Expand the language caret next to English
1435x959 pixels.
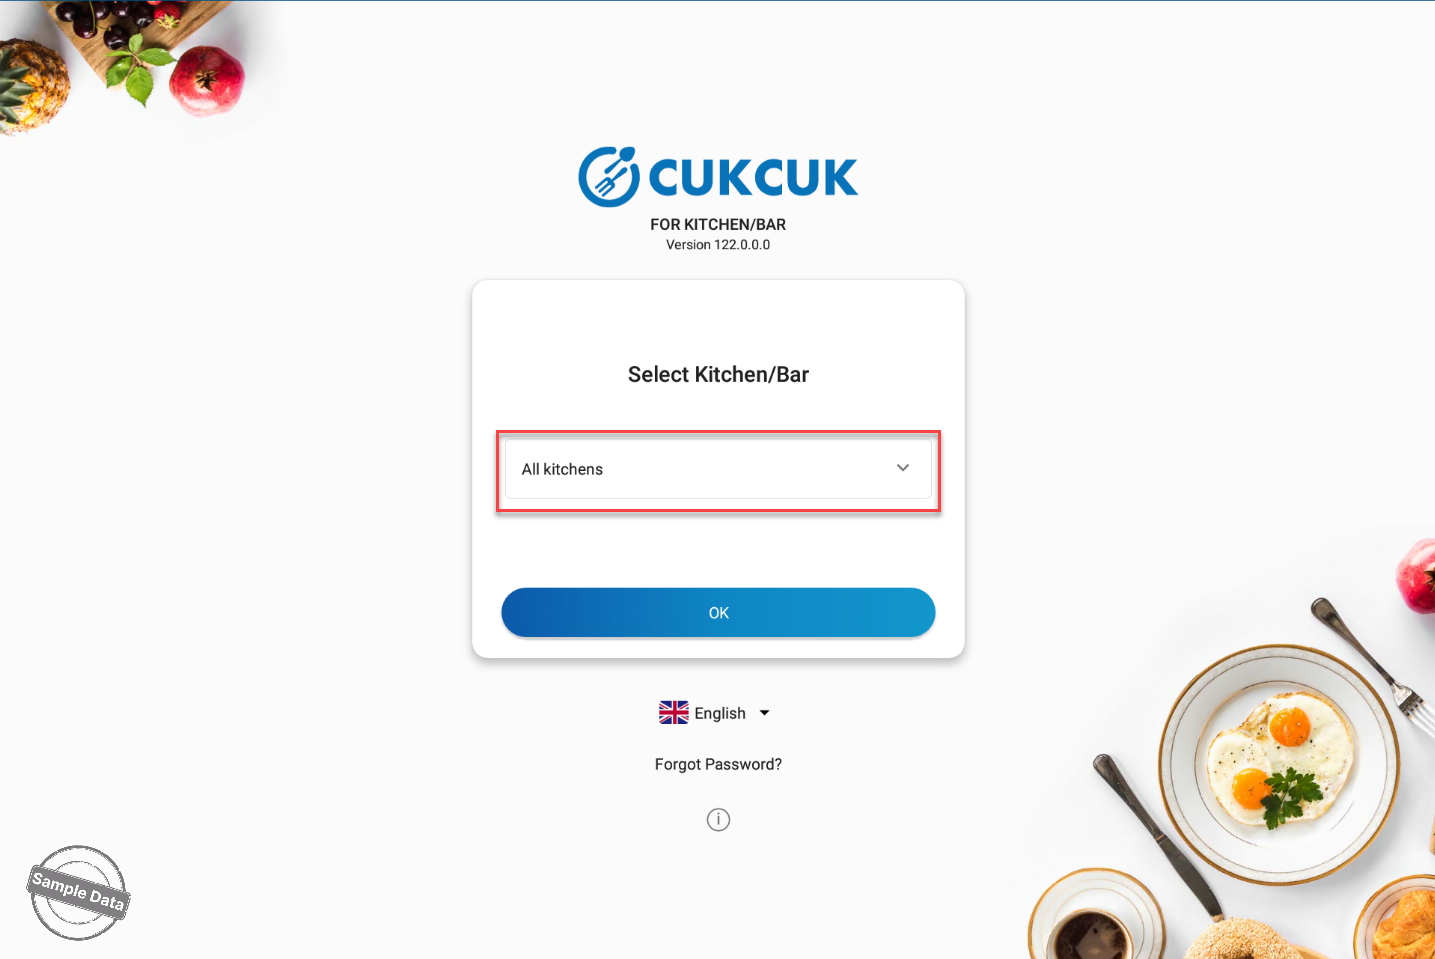point(765,713)
